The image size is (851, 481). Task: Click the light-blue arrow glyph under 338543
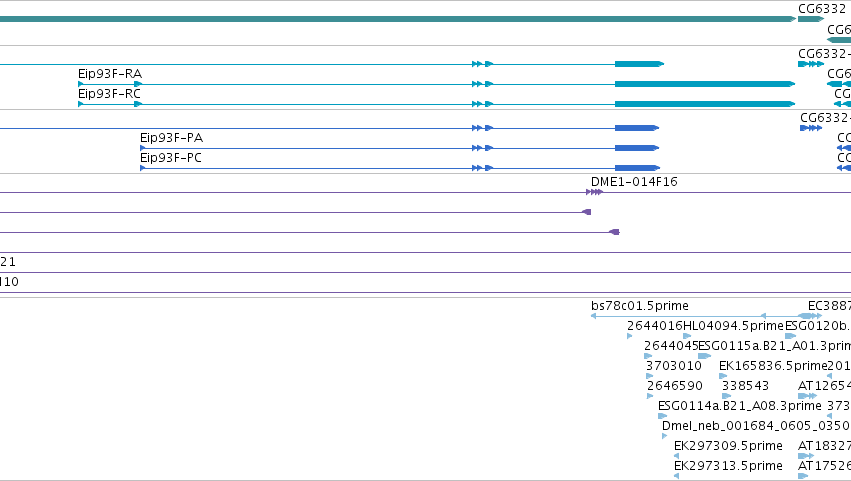pos(726,396)
